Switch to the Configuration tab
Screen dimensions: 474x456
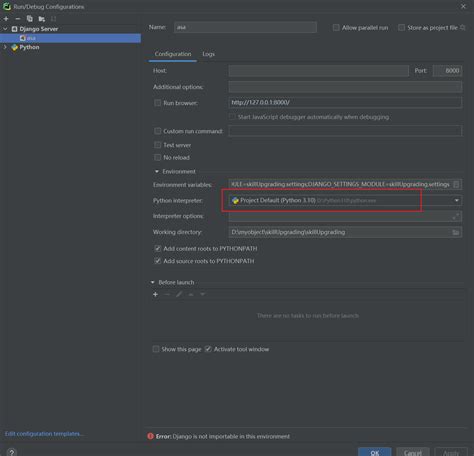[x=173, y=54]
